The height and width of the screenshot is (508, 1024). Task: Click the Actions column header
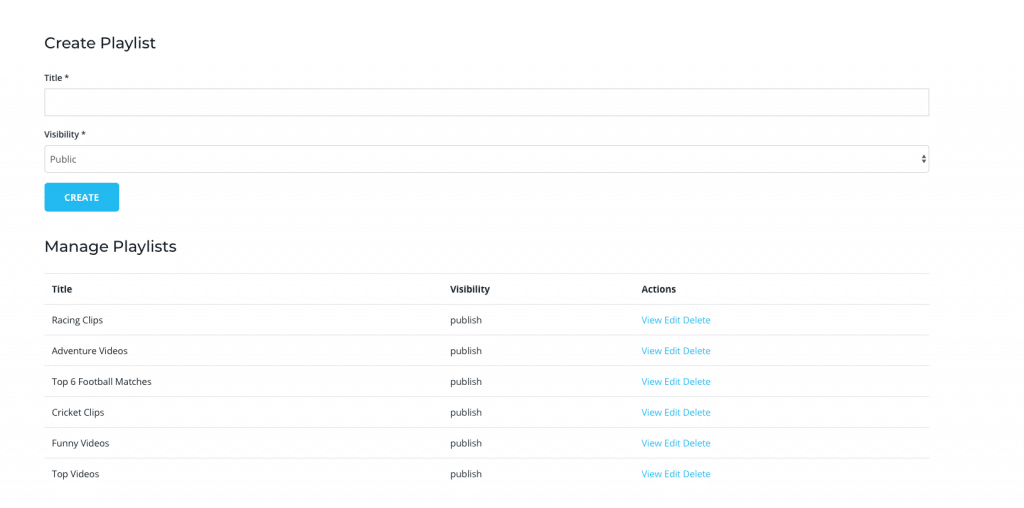coord(658,289)
